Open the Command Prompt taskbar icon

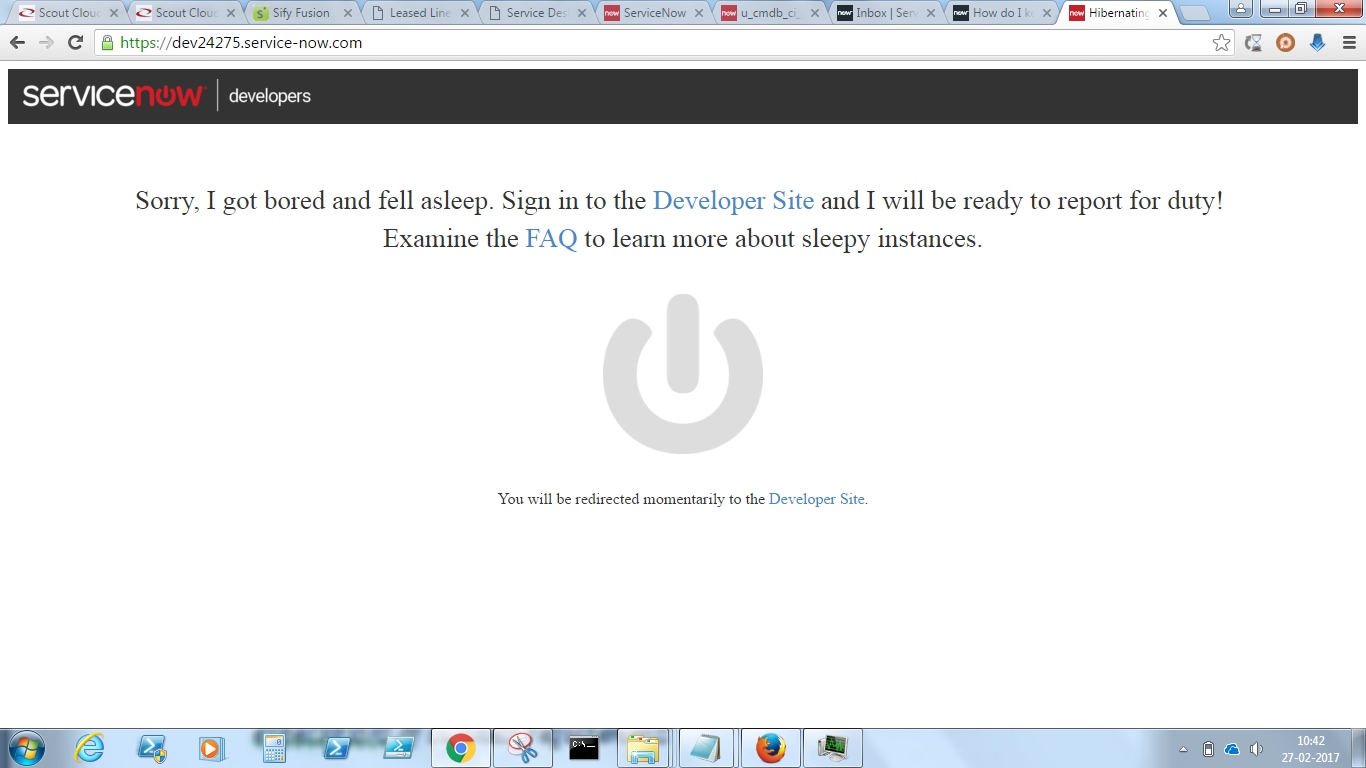coord(584,748)
